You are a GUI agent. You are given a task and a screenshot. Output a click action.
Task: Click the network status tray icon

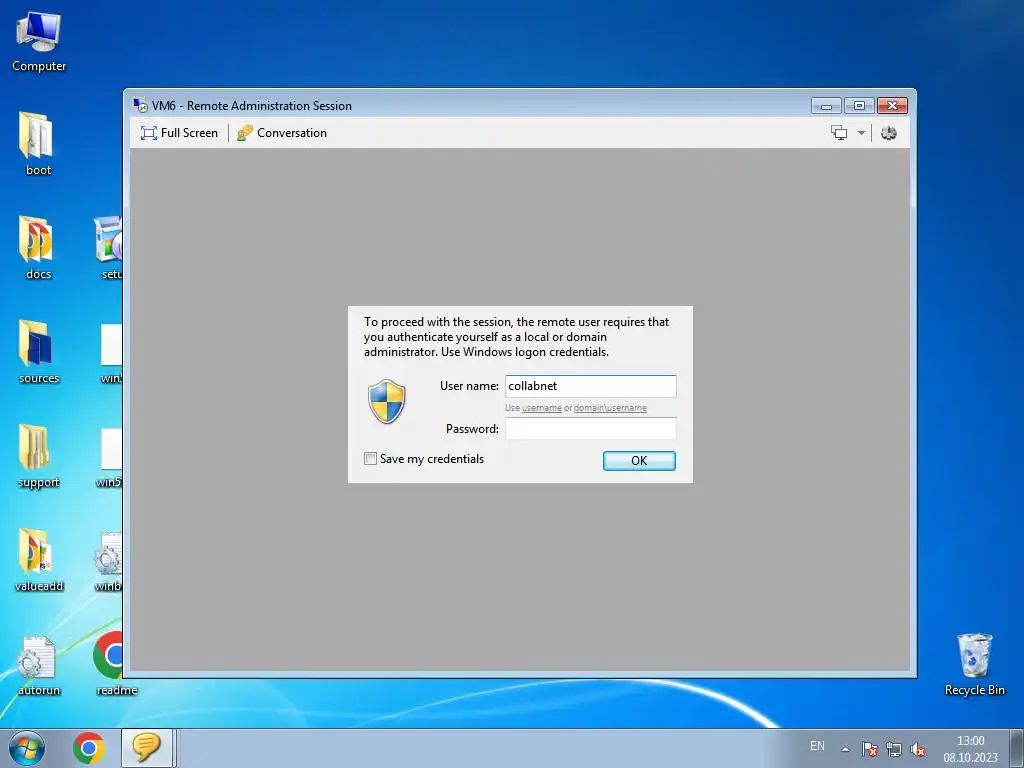pyautogui.click(x=893, y=749)
